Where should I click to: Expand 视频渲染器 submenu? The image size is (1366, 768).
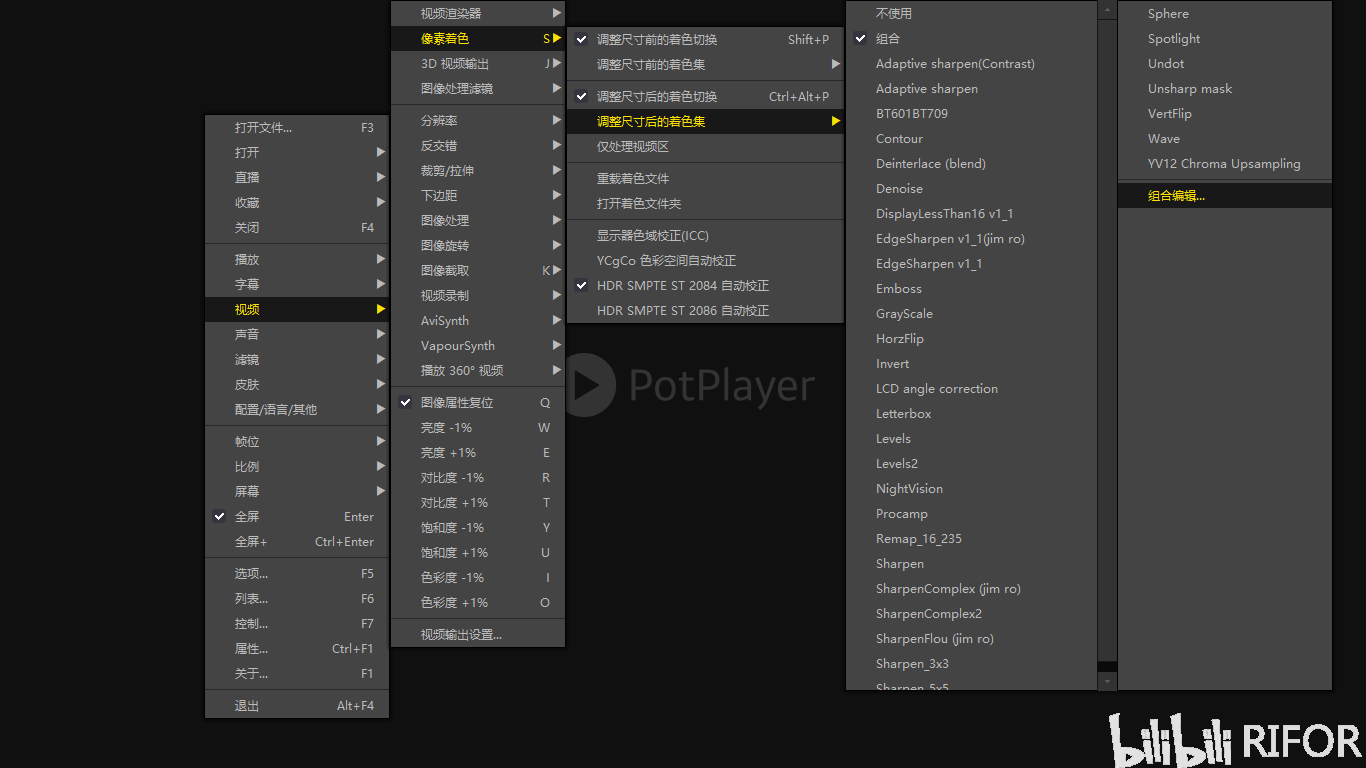coord(478,14)
